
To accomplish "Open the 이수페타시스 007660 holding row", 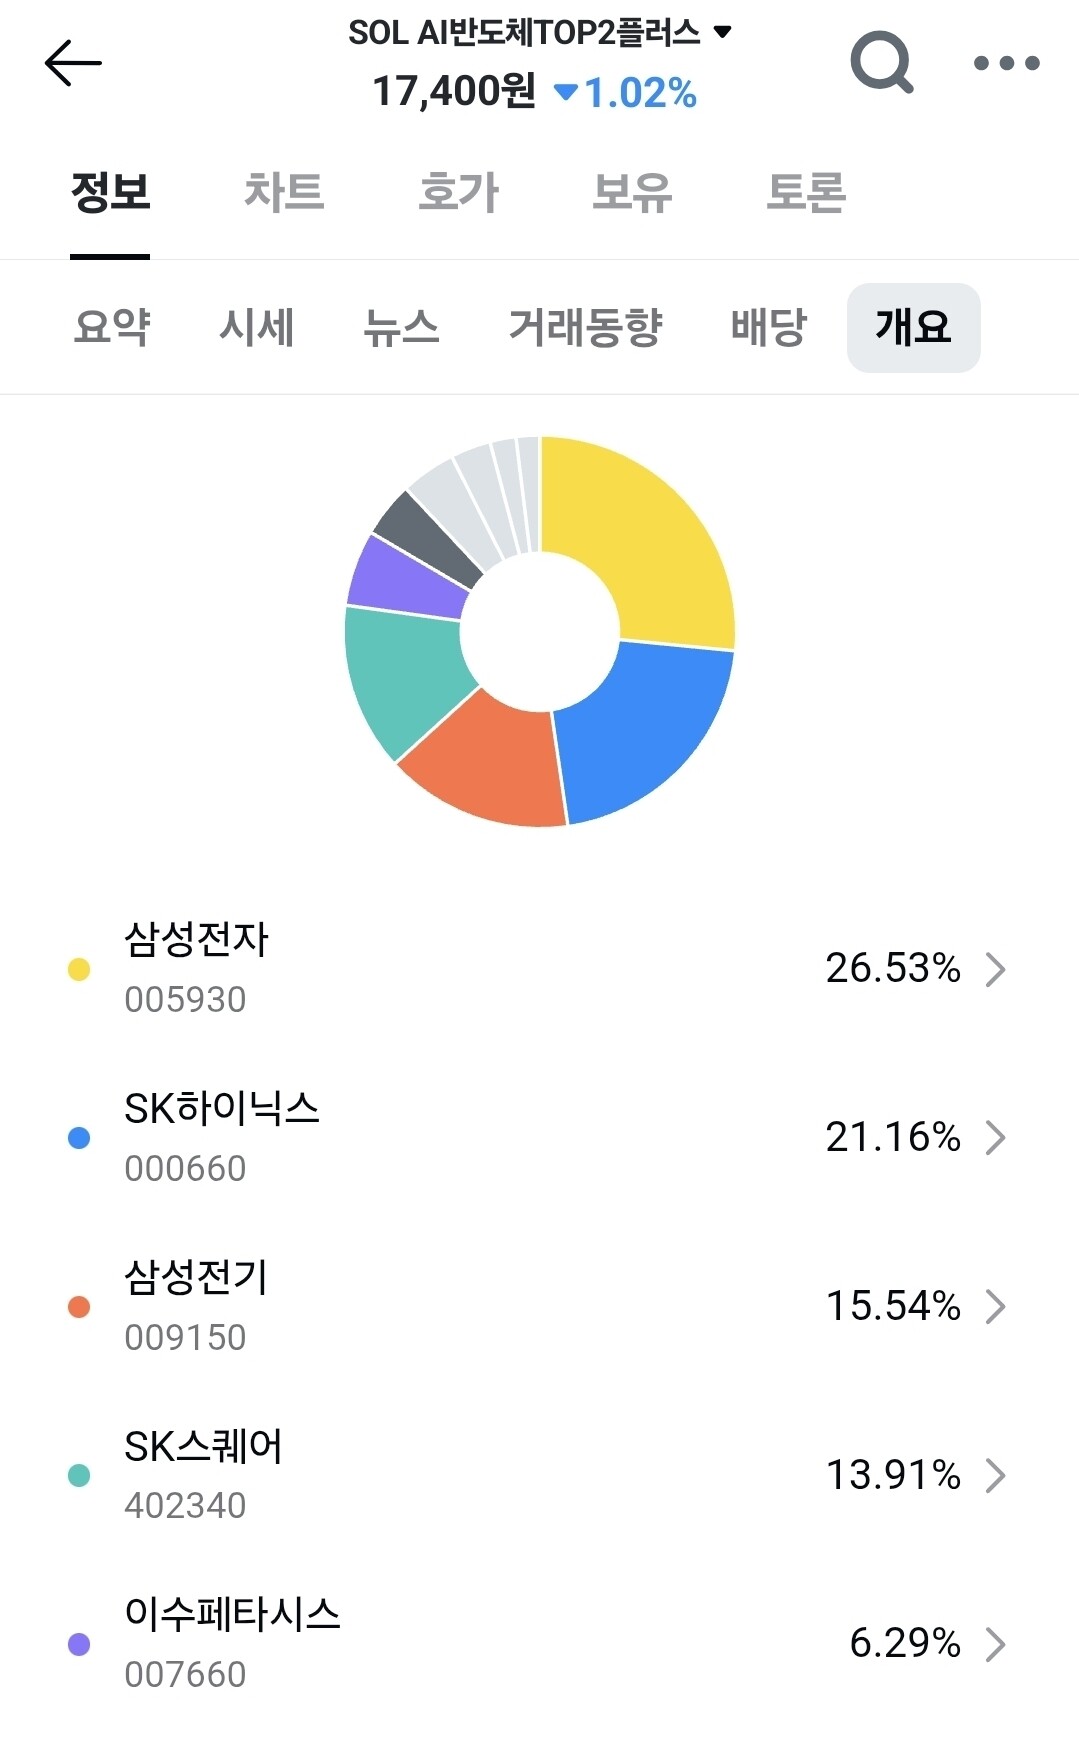I will coord(540,1644).
